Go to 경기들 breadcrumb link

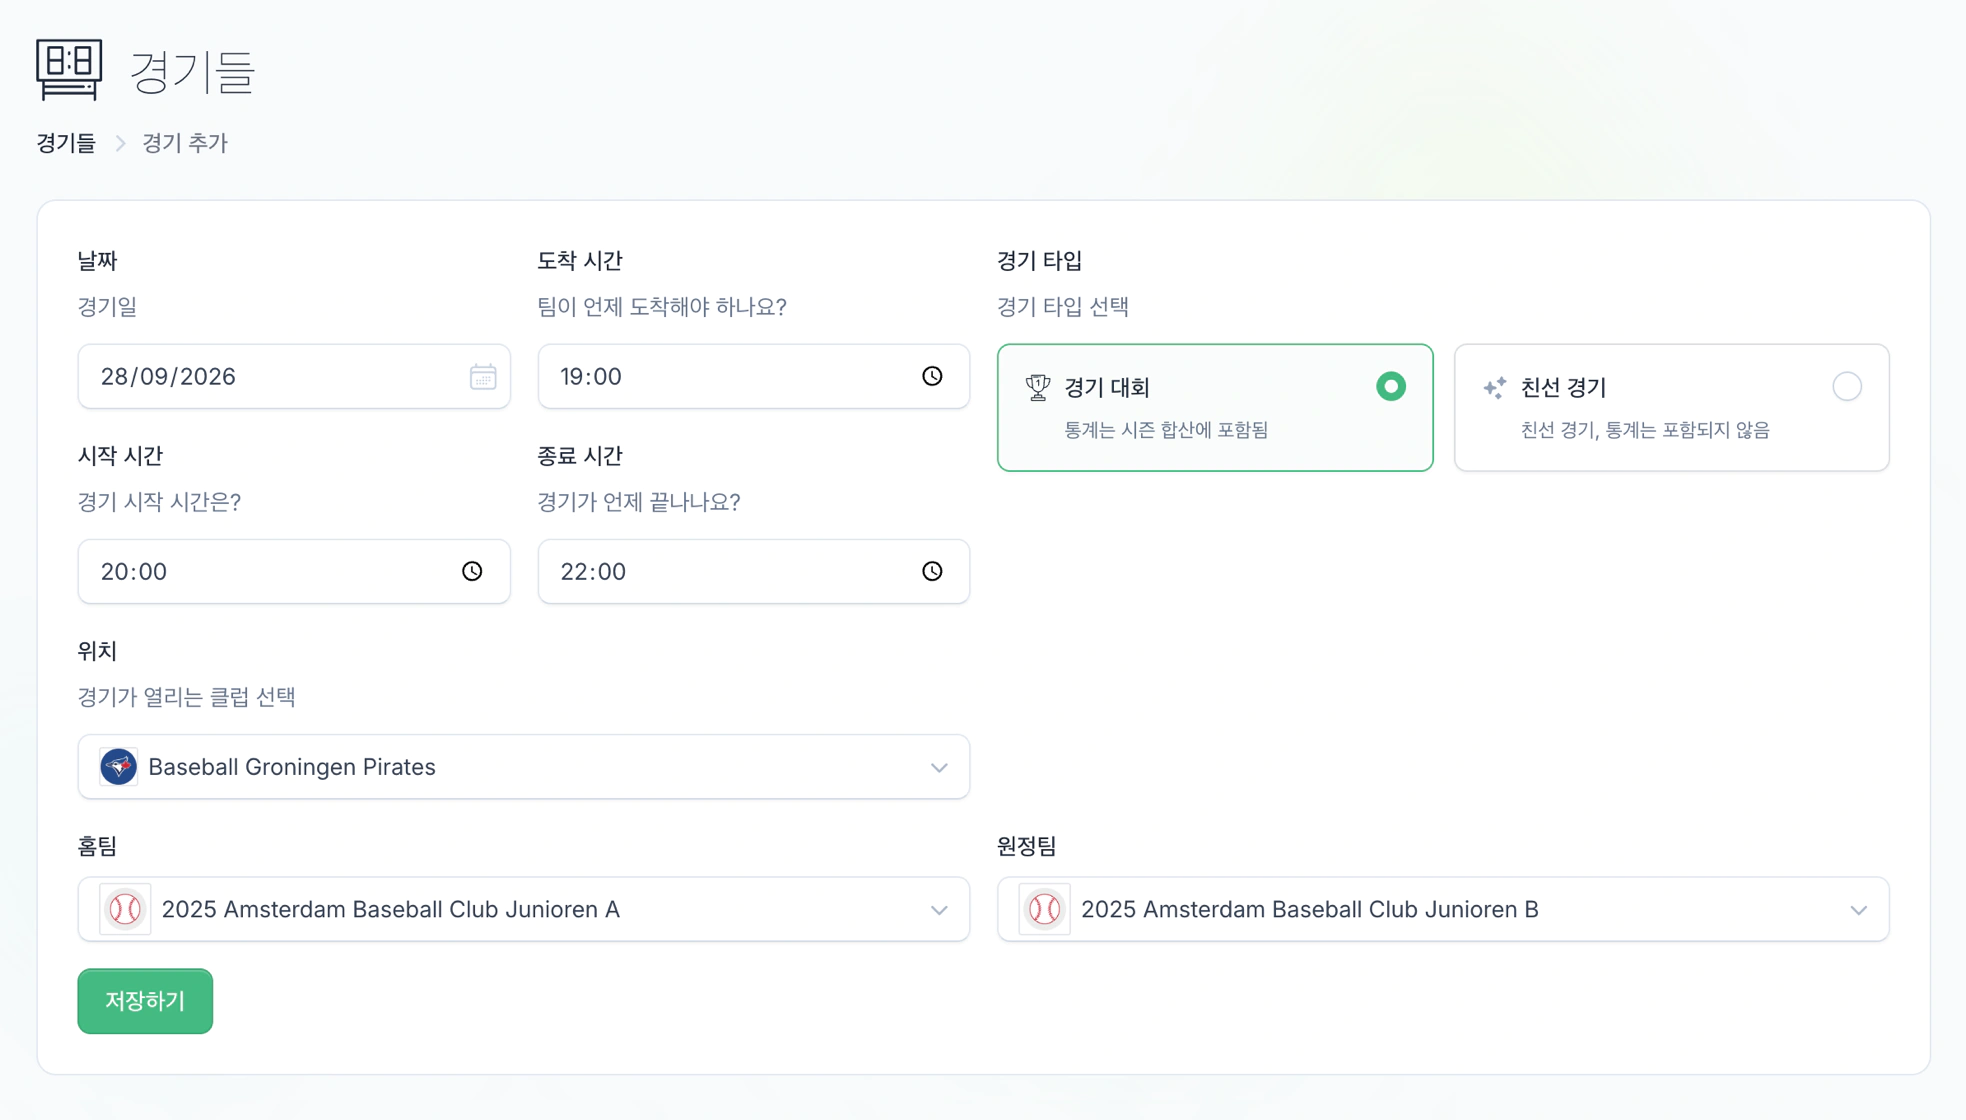click(x=66, y=143)
